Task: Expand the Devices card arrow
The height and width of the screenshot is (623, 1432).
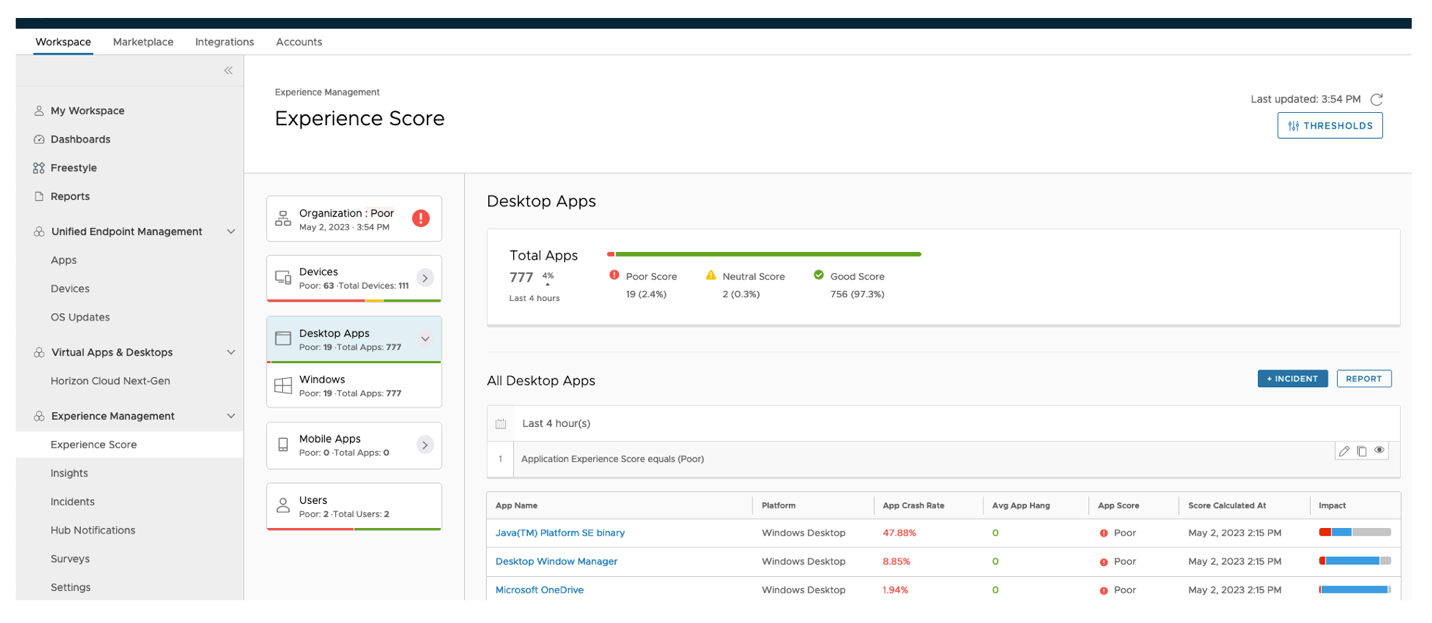Action: [x=425, y=278]
